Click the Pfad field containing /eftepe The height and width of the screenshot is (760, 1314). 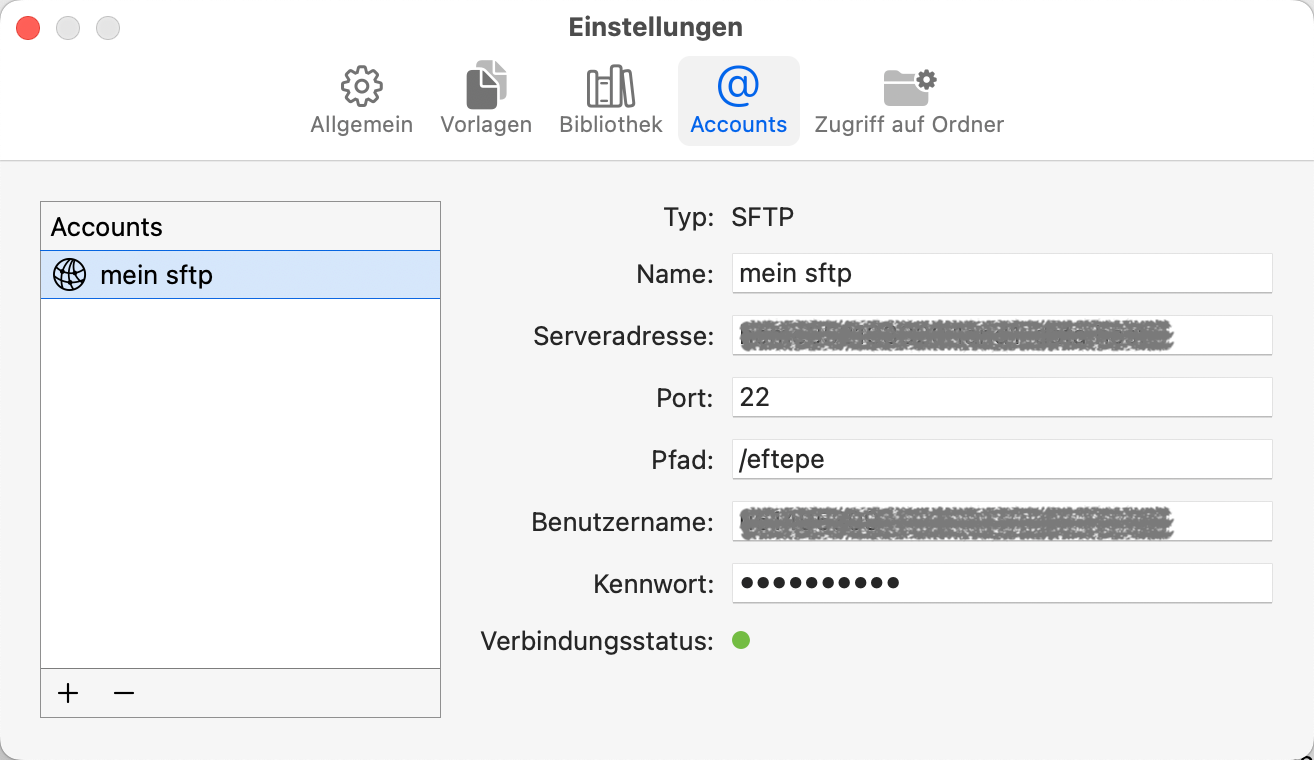click(1000, 459)
